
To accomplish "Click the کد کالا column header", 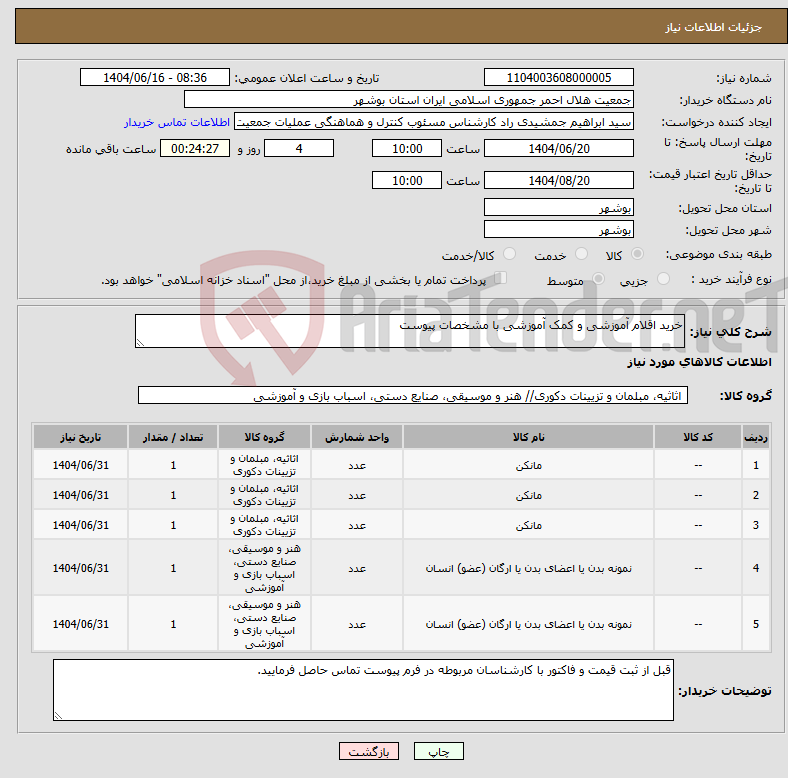I will pyautogui.click(x=698, y=437).
